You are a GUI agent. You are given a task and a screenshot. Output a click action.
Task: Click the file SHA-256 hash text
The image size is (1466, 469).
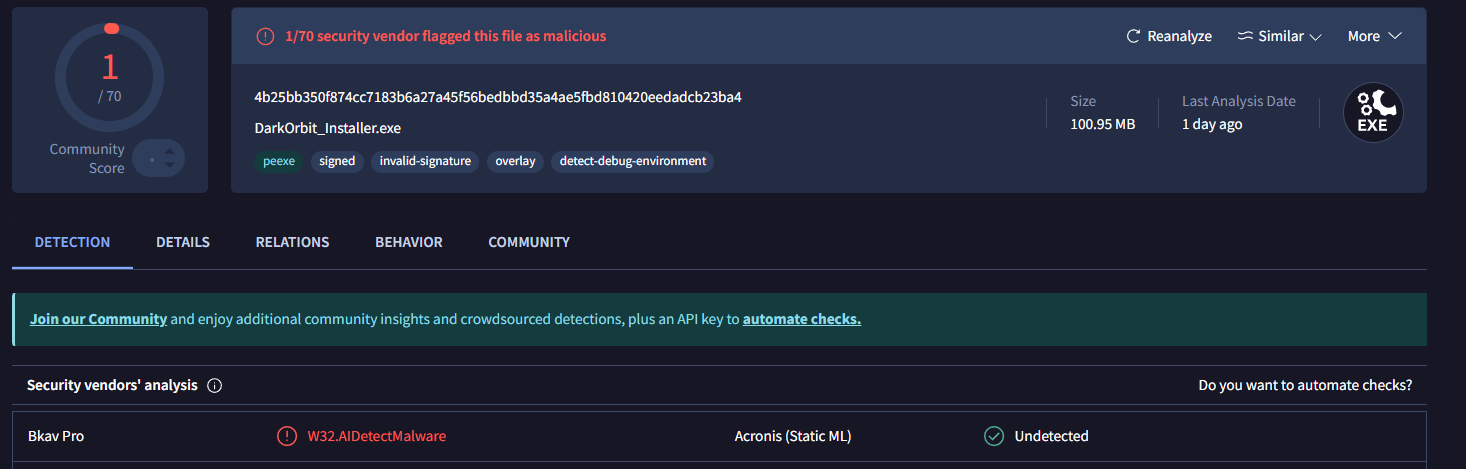(x=498, y=97)
